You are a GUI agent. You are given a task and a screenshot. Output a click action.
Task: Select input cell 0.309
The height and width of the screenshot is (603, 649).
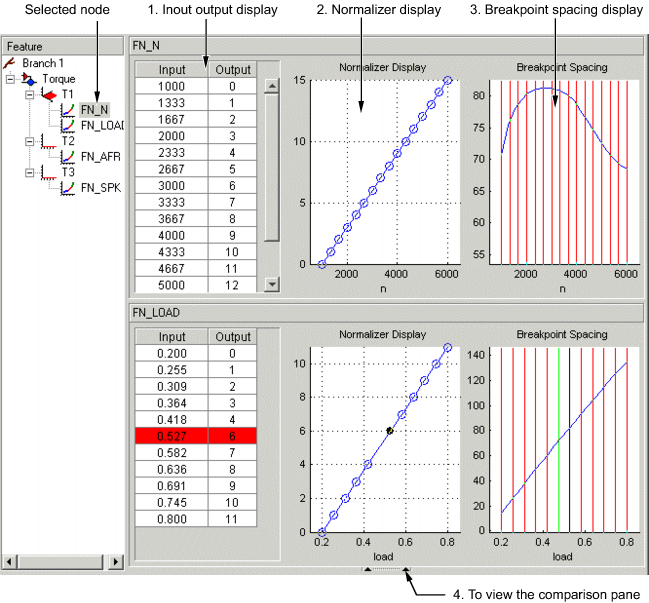point(171,386)
